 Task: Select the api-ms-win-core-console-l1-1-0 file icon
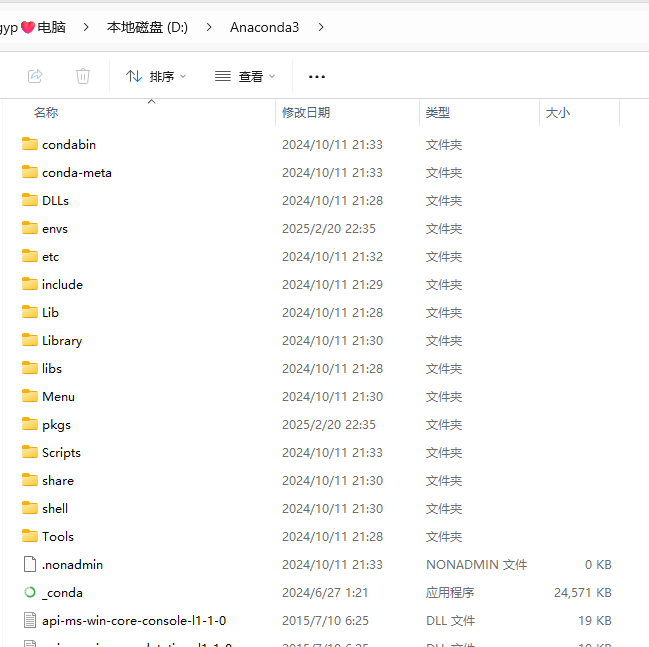click(30, 620)
